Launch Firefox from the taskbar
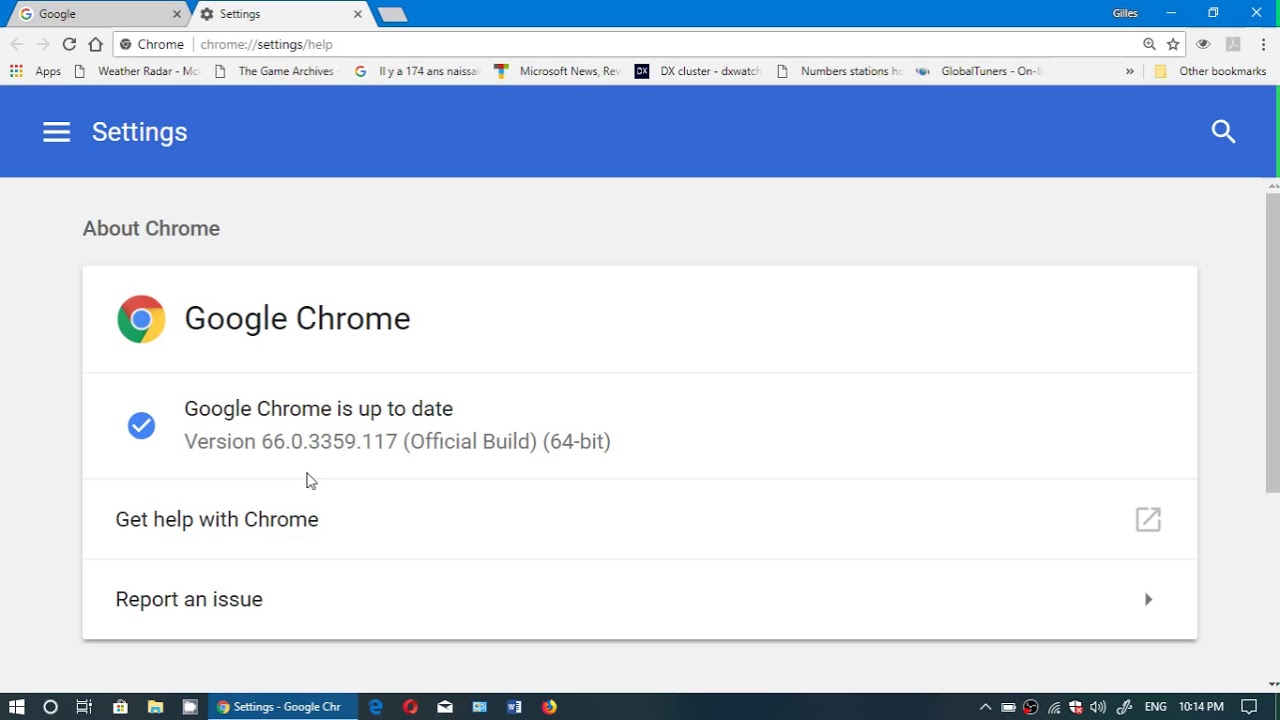The image size is (1280, 720). click(x=549, y=707)
